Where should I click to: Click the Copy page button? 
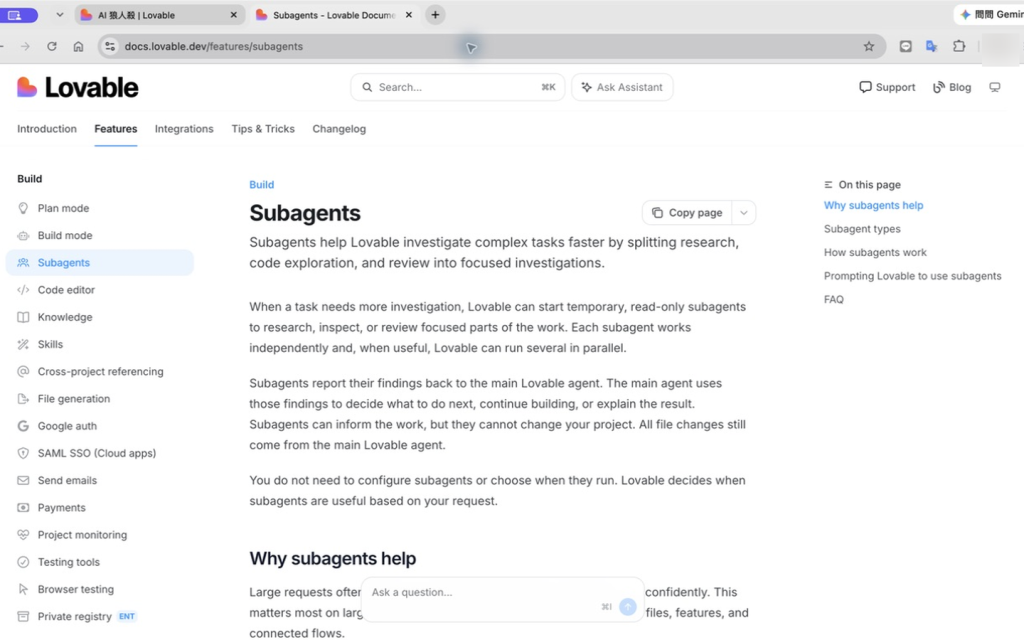(687, 213)
